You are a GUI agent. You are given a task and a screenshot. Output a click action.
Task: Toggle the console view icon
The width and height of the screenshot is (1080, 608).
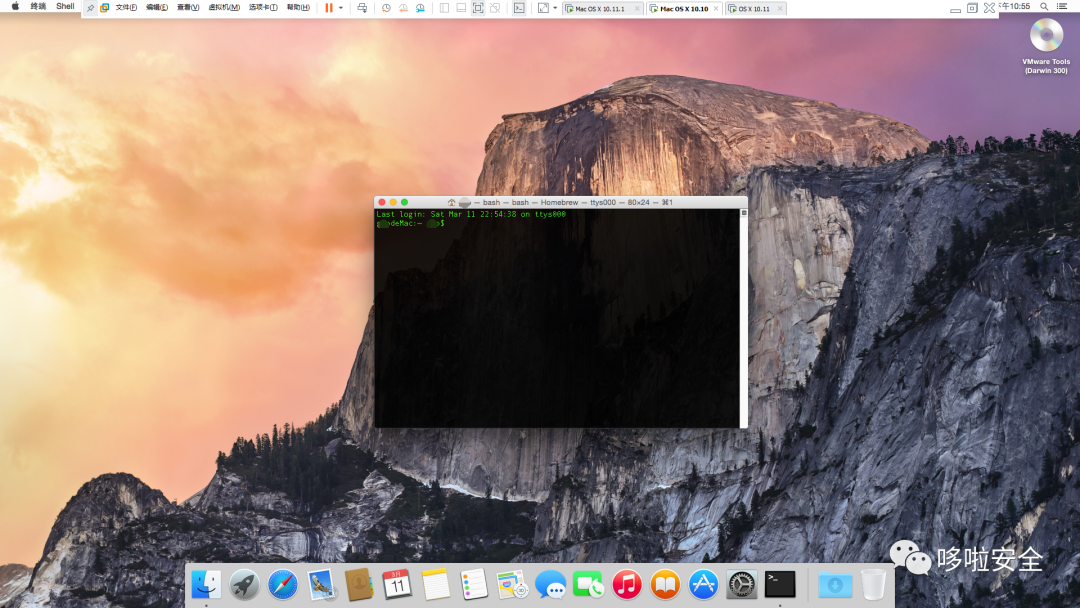pos(519,8)
